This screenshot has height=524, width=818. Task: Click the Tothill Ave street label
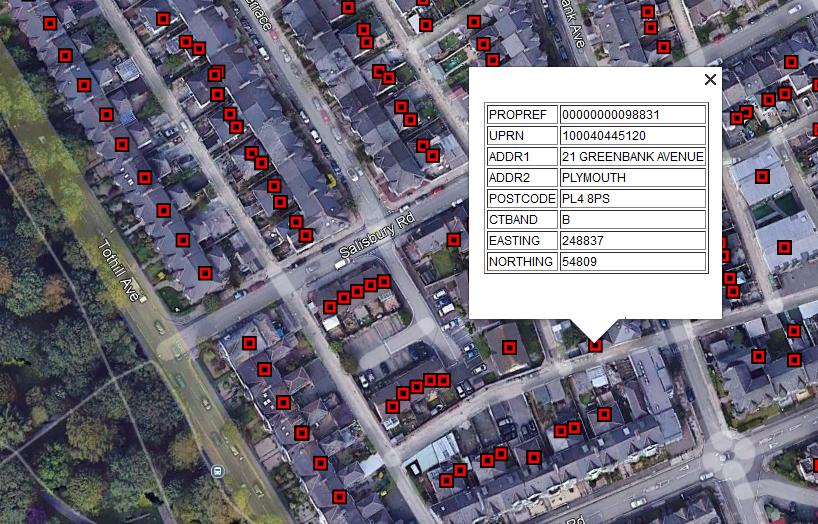(x=120, y=270)
